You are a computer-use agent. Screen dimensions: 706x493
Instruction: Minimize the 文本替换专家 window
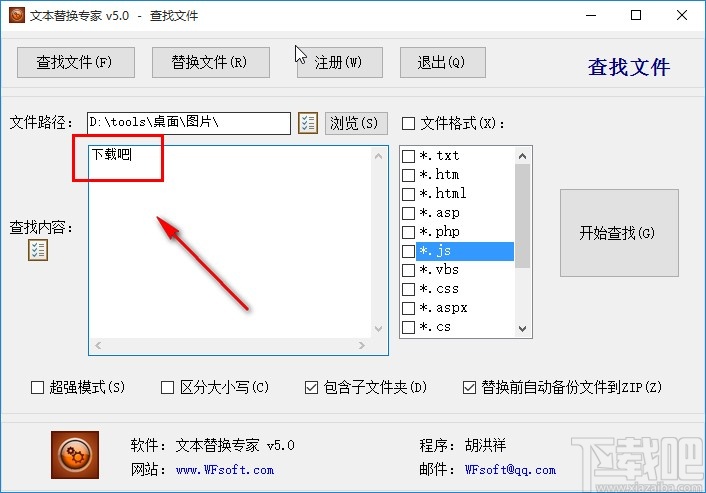click(591, 15)
